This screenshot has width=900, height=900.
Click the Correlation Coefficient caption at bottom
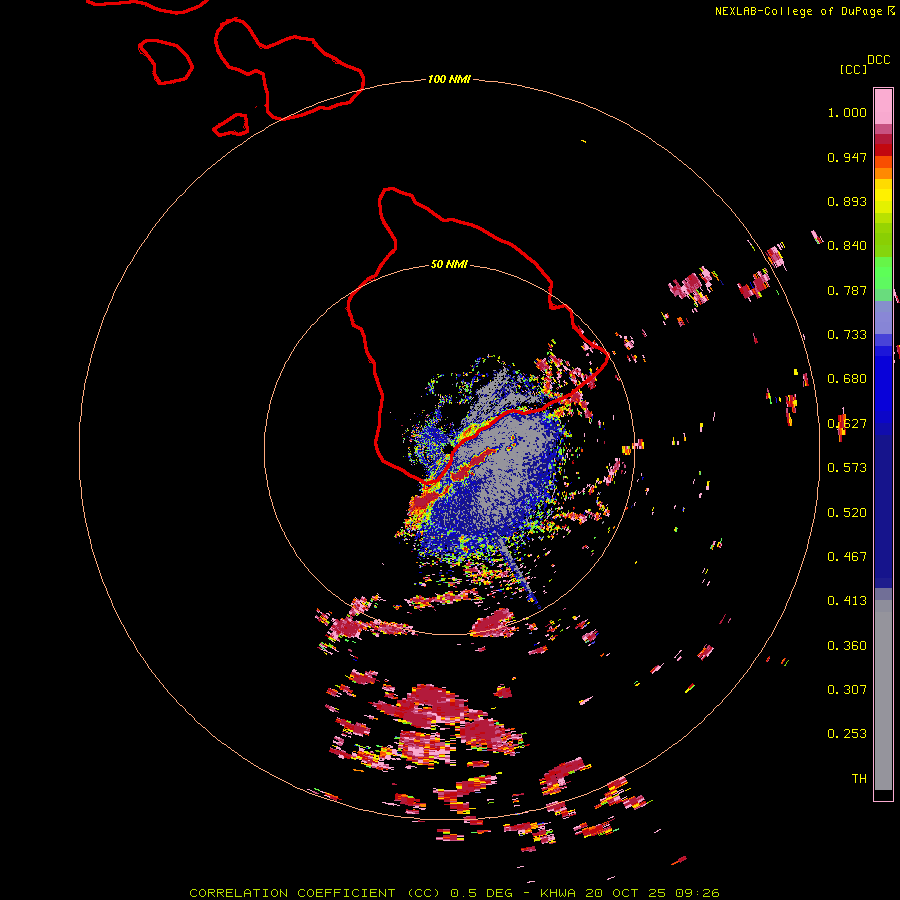click(x=454, y=893)
